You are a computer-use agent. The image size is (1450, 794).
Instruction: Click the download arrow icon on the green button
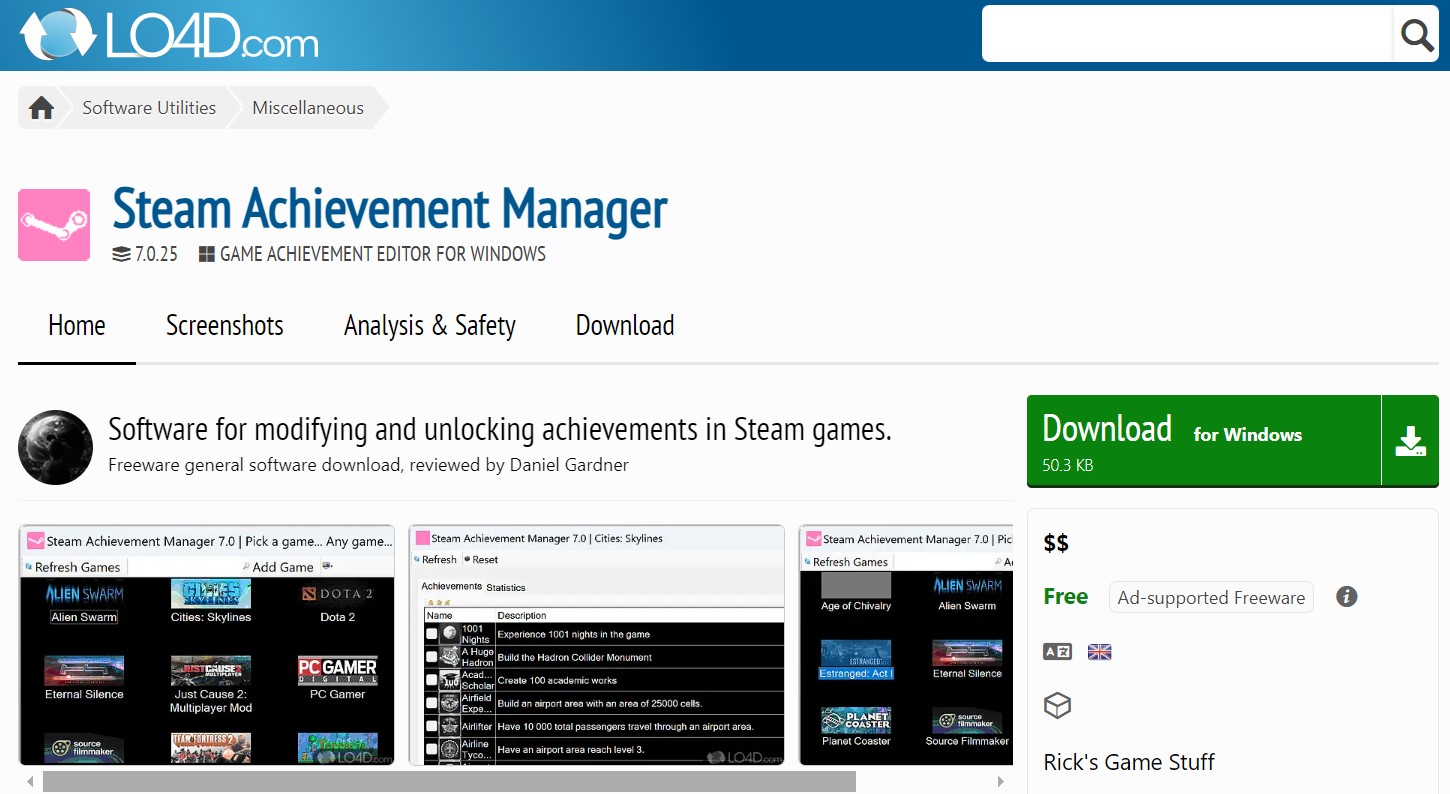click(1410, 440)
